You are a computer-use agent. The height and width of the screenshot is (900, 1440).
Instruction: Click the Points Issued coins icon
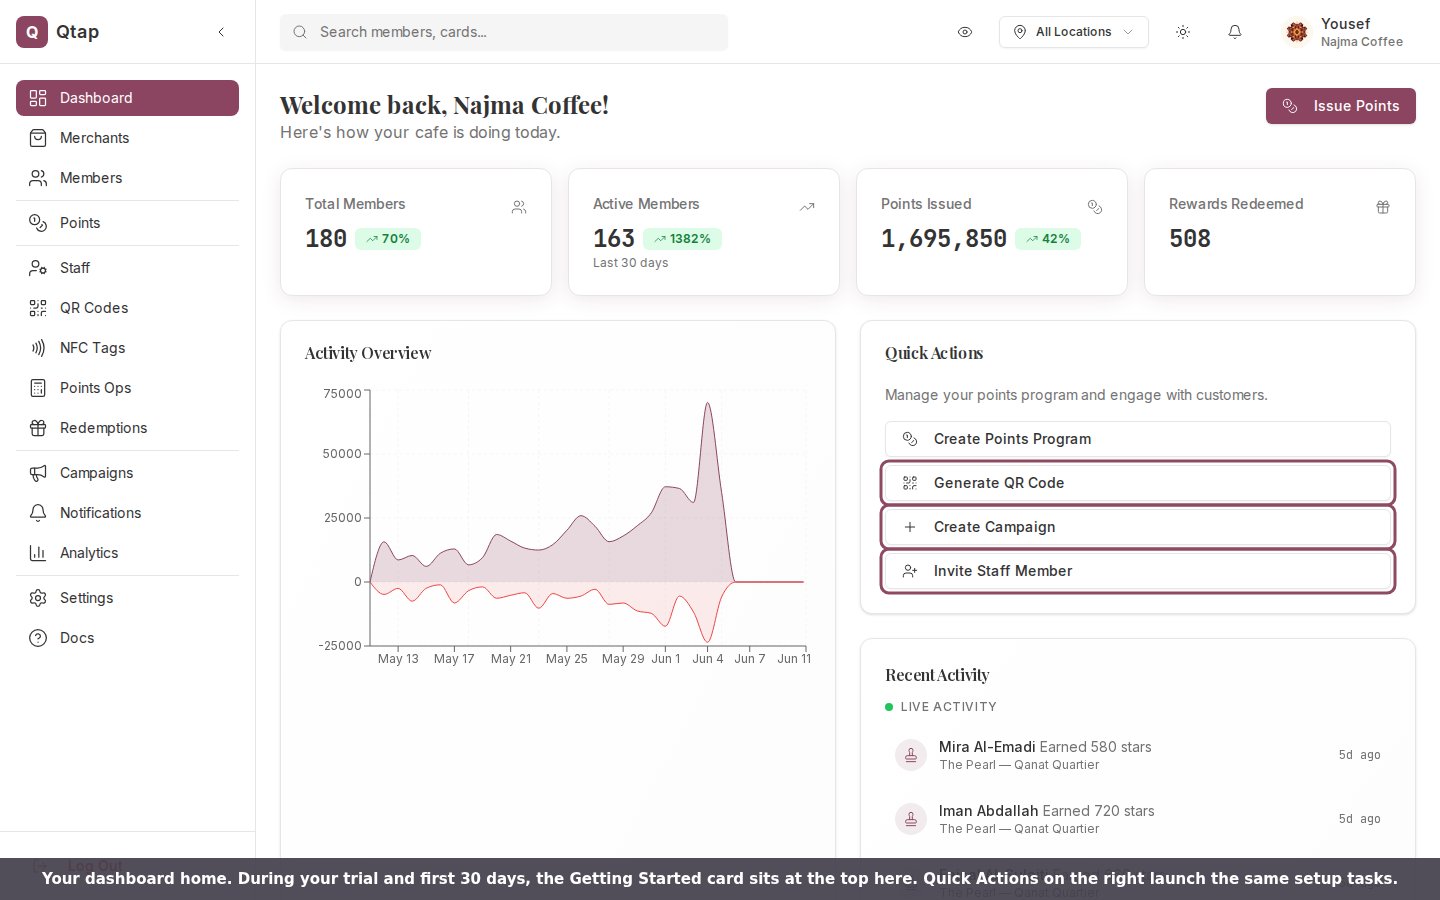click(1095, 207)
